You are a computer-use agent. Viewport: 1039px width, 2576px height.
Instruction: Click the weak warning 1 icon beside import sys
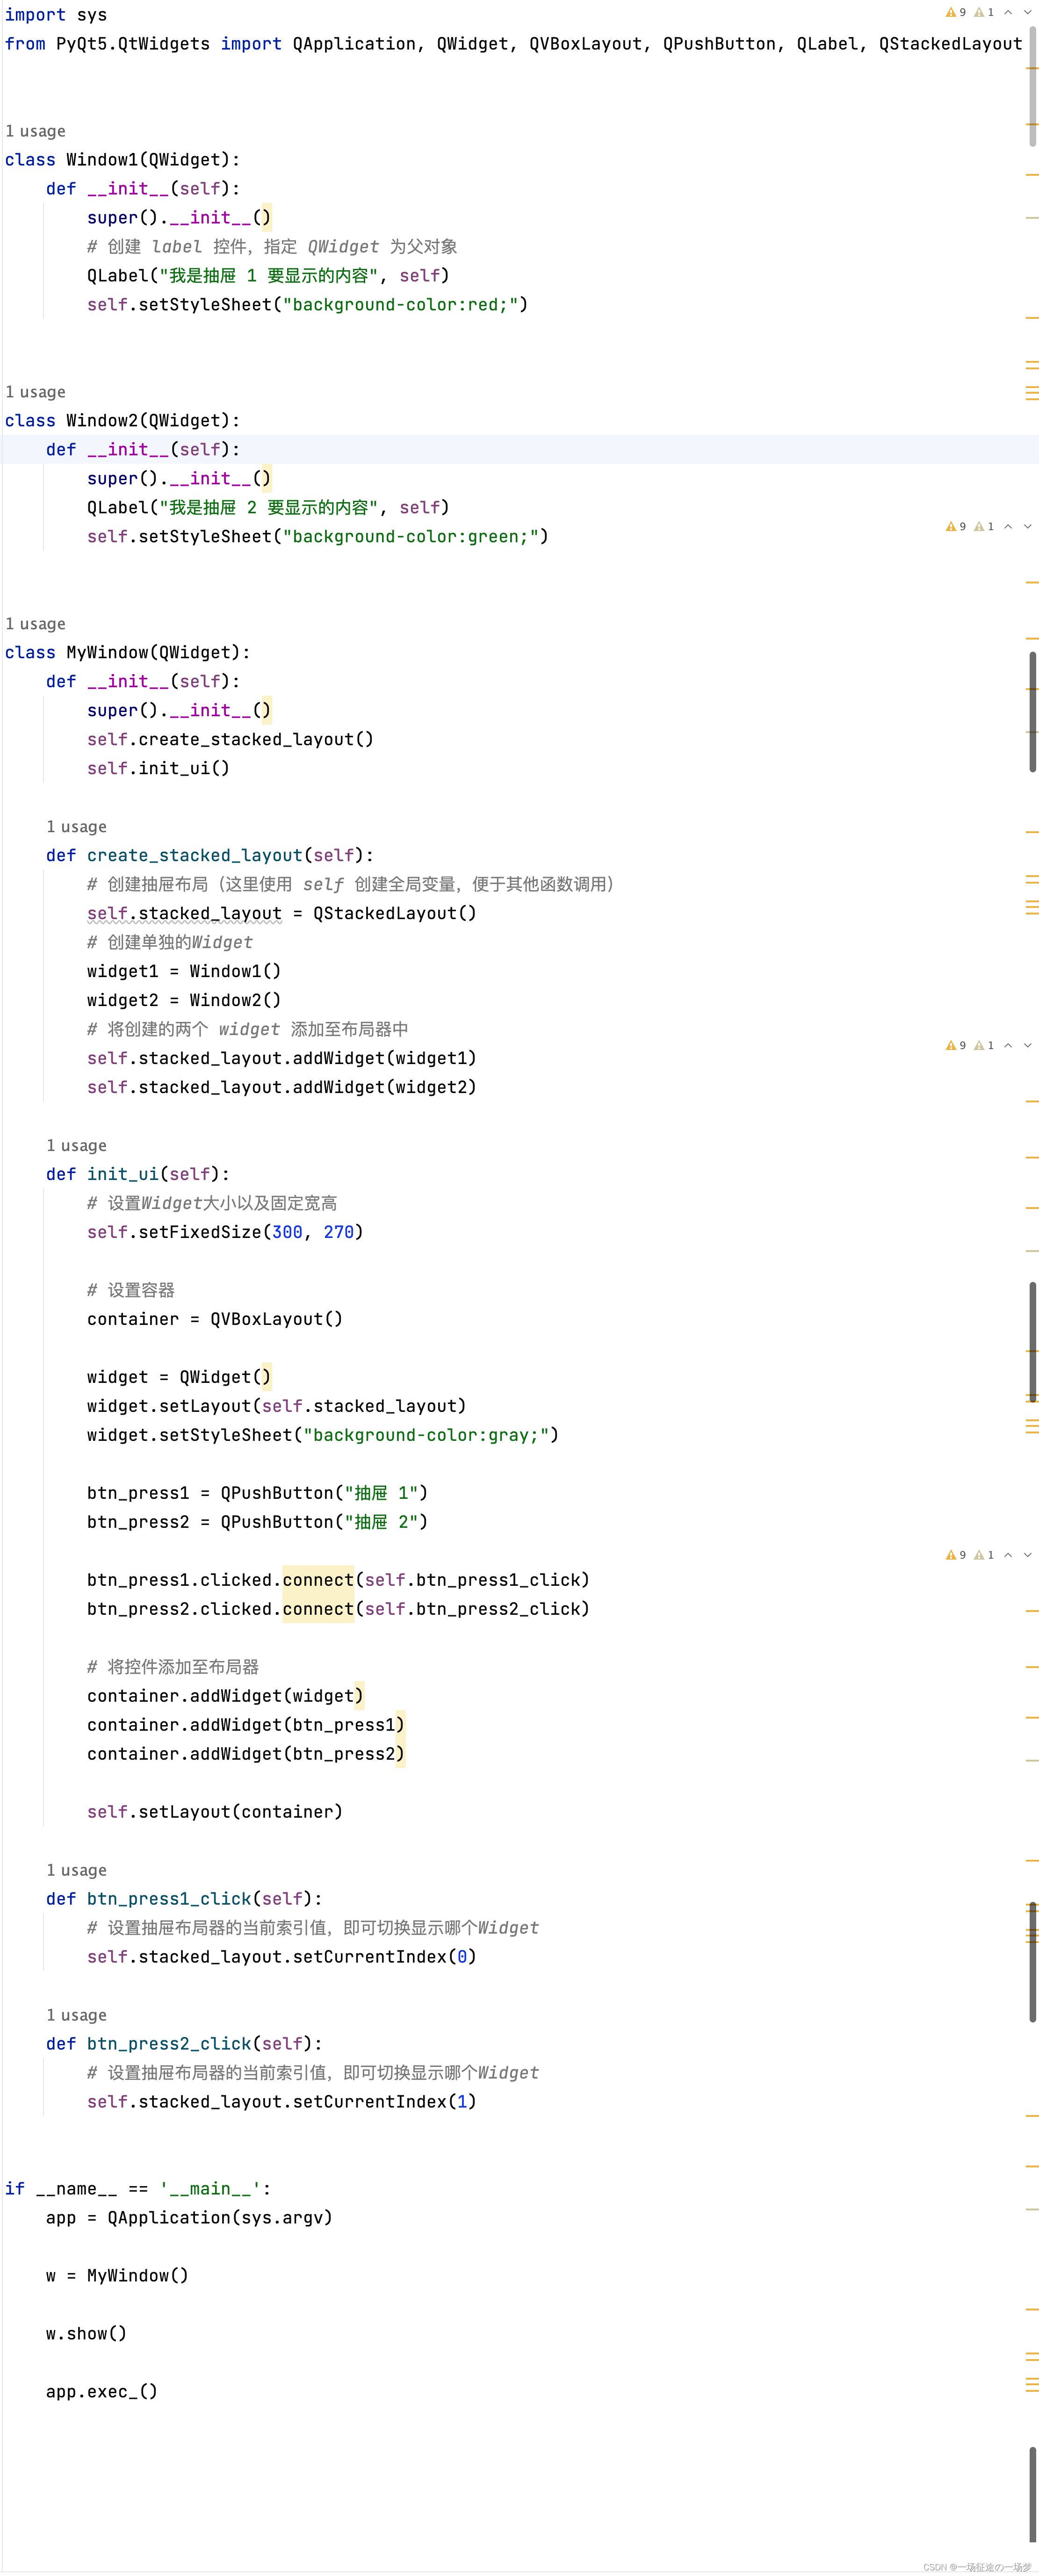(984, 13)
